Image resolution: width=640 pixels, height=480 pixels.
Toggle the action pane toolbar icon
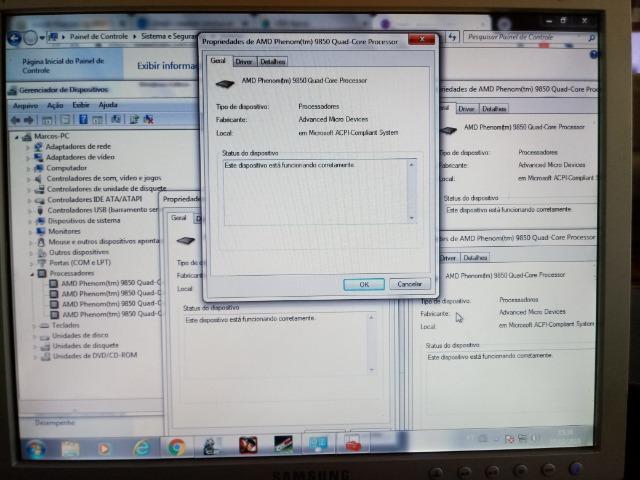(x=97, y=120)
